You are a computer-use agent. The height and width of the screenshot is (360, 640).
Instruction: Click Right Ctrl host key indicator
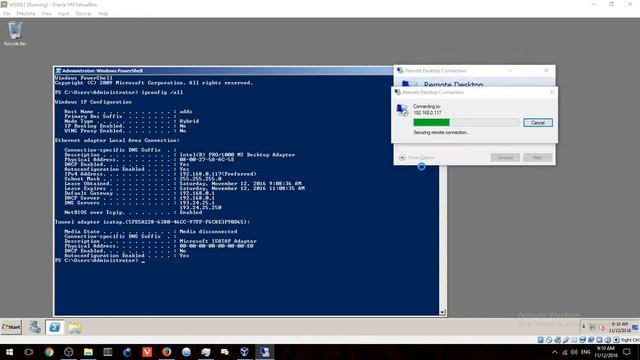pos(630,340)
